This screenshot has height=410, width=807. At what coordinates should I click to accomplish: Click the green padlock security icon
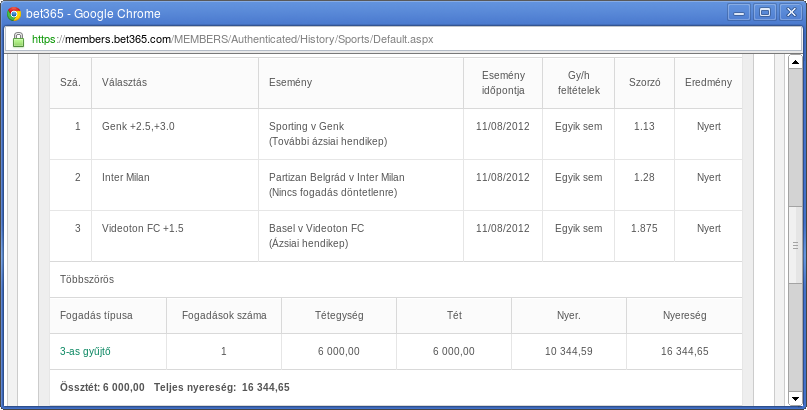[x=19, y=39]
